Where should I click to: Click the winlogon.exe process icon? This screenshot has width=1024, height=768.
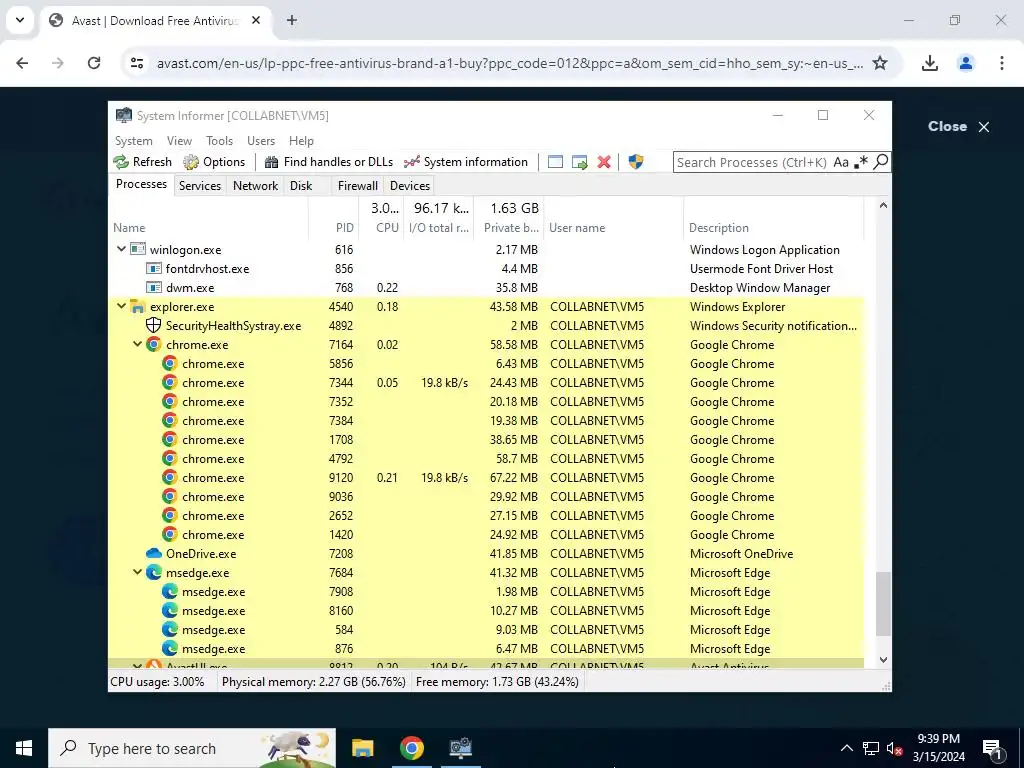coord(138,249)
